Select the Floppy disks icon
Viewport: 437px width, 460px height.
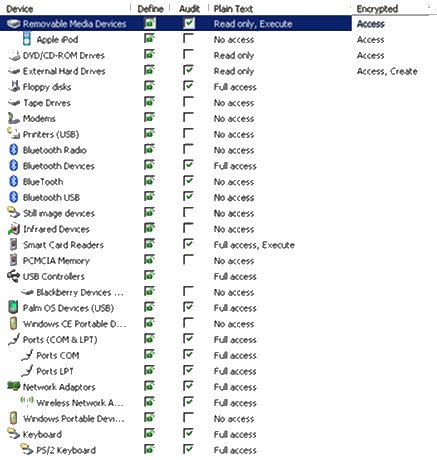point(14,87)
